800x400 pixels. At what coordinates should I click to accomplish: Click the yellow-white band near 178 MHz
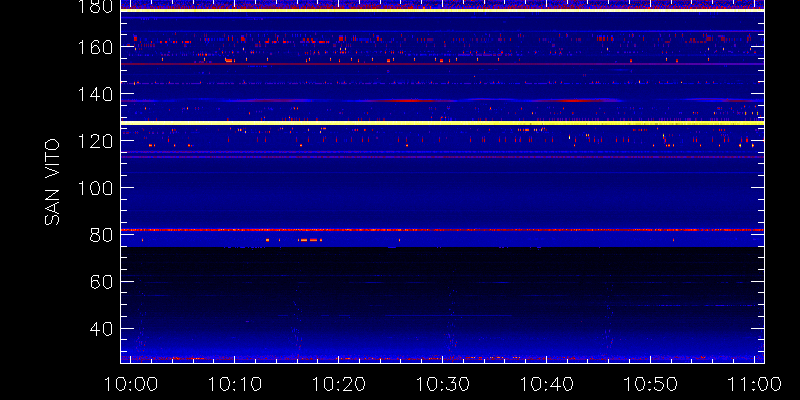click(x=442, y=10)
